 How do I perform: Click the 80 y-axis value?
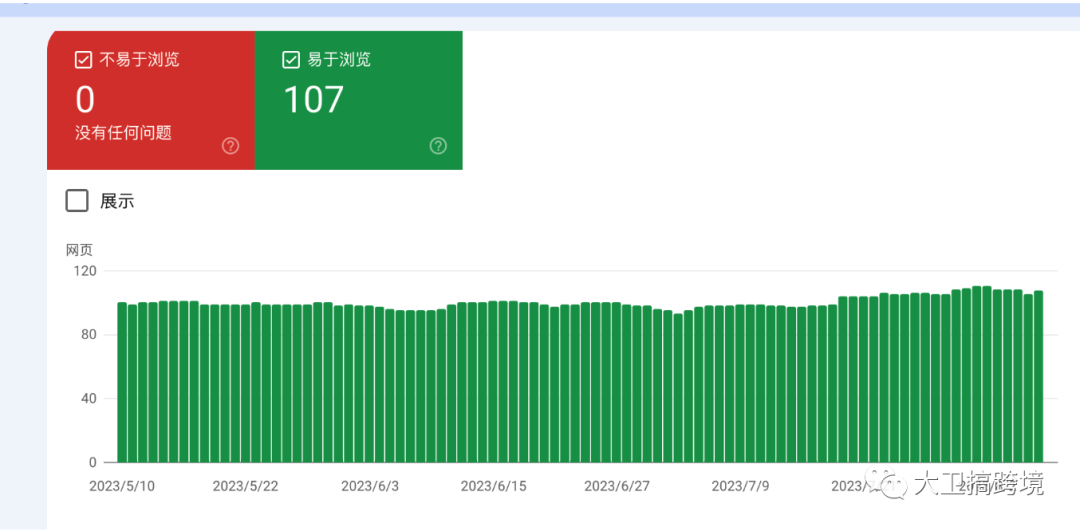90,335
